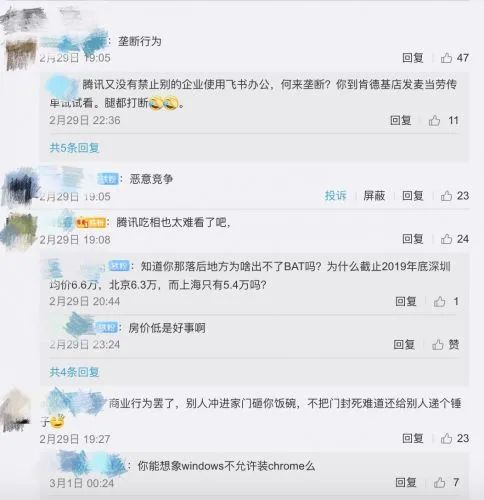Screen dimensions: 484x500
Task: Open avatar of 恶意竞争 commenter
Action: [21, 187]
